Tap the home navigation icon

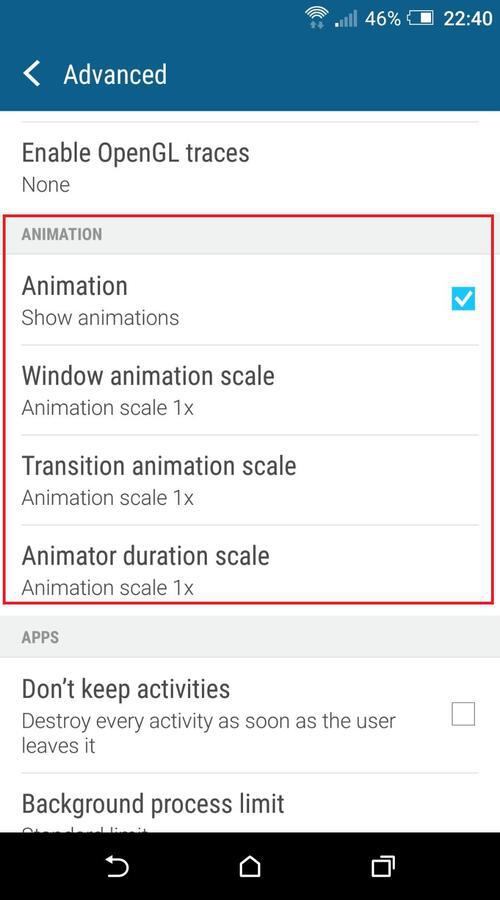coord(250,866)
